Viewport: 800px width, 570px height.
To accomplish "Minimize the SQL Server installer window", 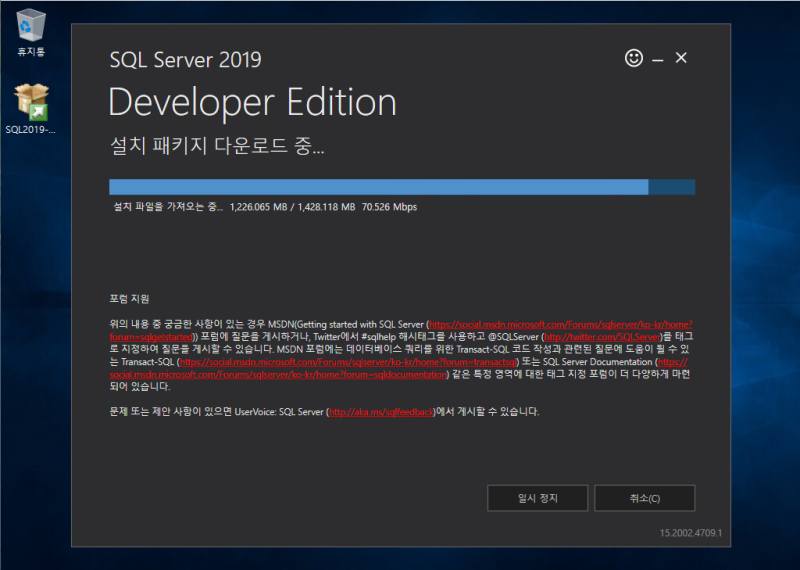I will (658, 60).
